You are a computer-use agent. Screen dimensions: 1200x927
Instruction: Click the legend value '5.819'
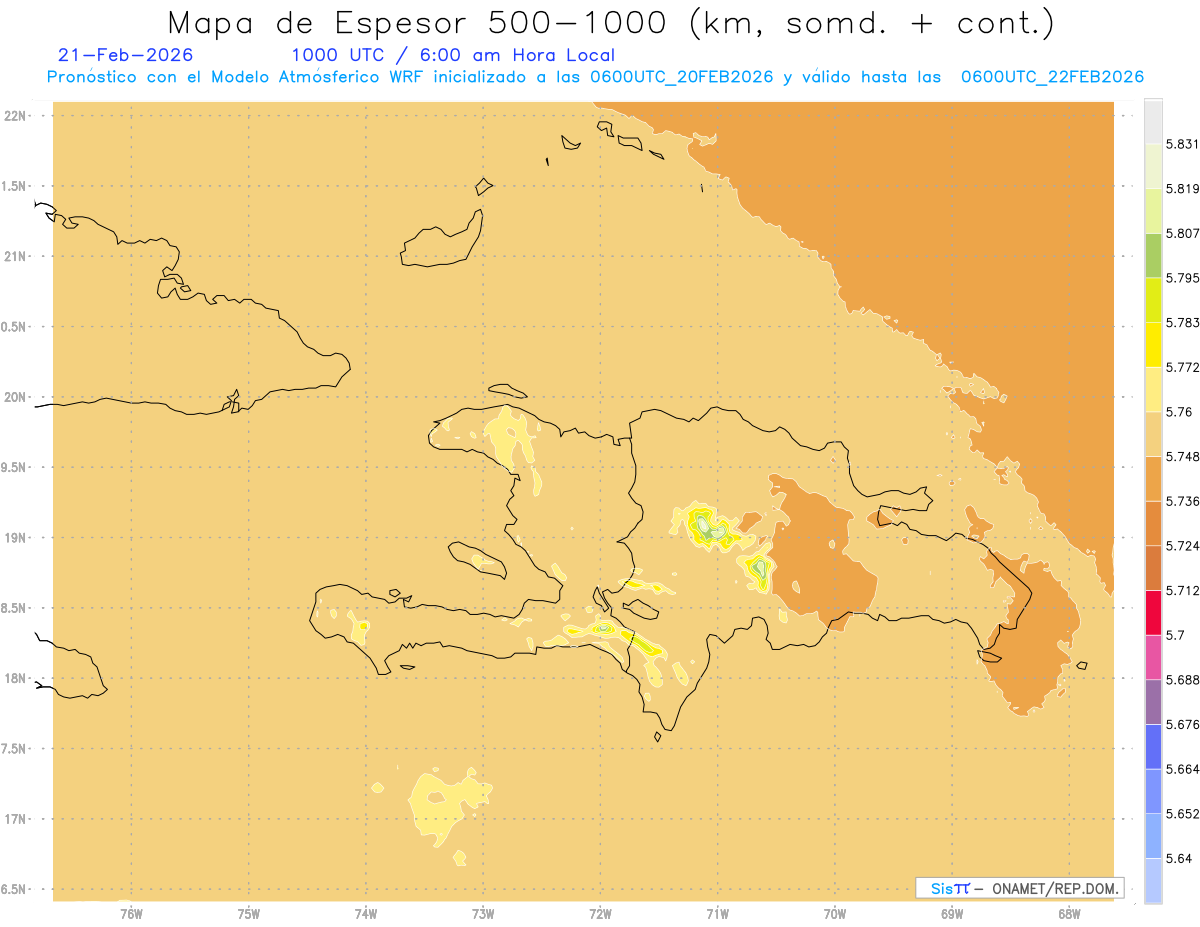(1182, 189)
